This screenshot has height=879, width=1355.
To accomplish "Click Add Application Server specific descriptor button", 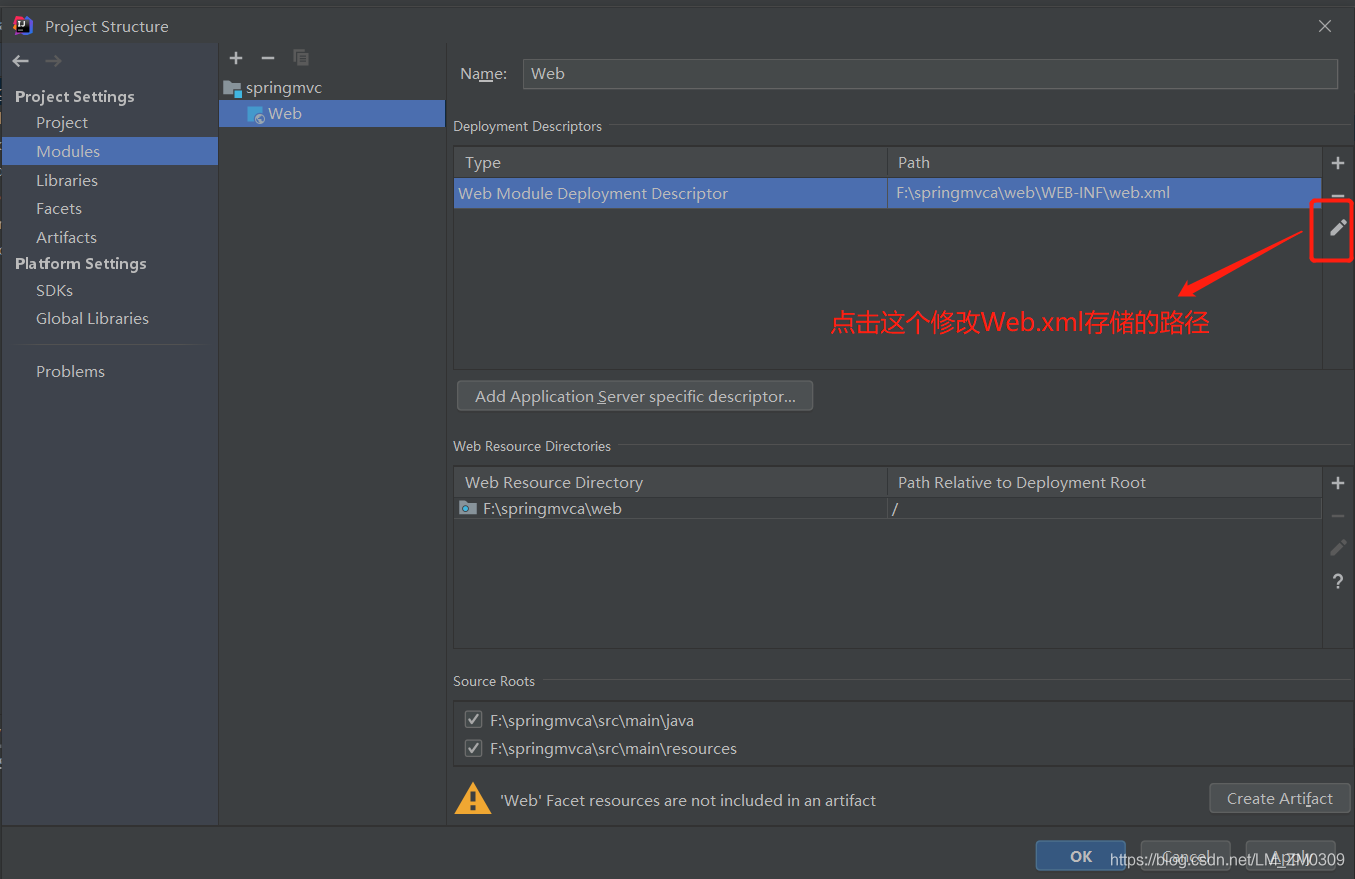I will coord(635,396).
